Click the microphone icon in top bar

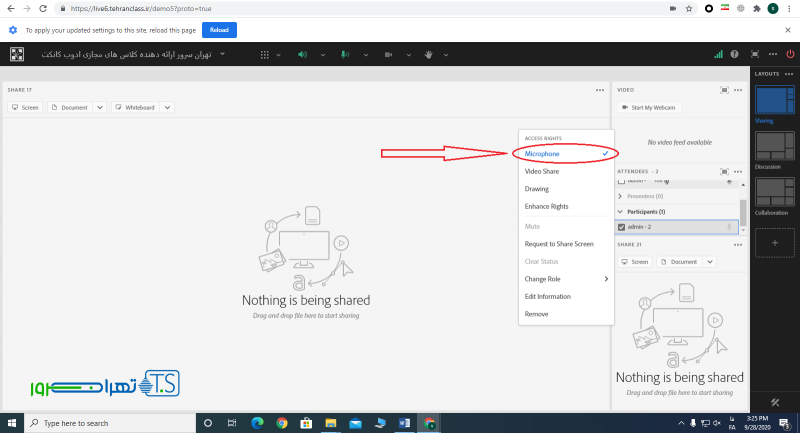pyautogui.click(x=343, y=54)
